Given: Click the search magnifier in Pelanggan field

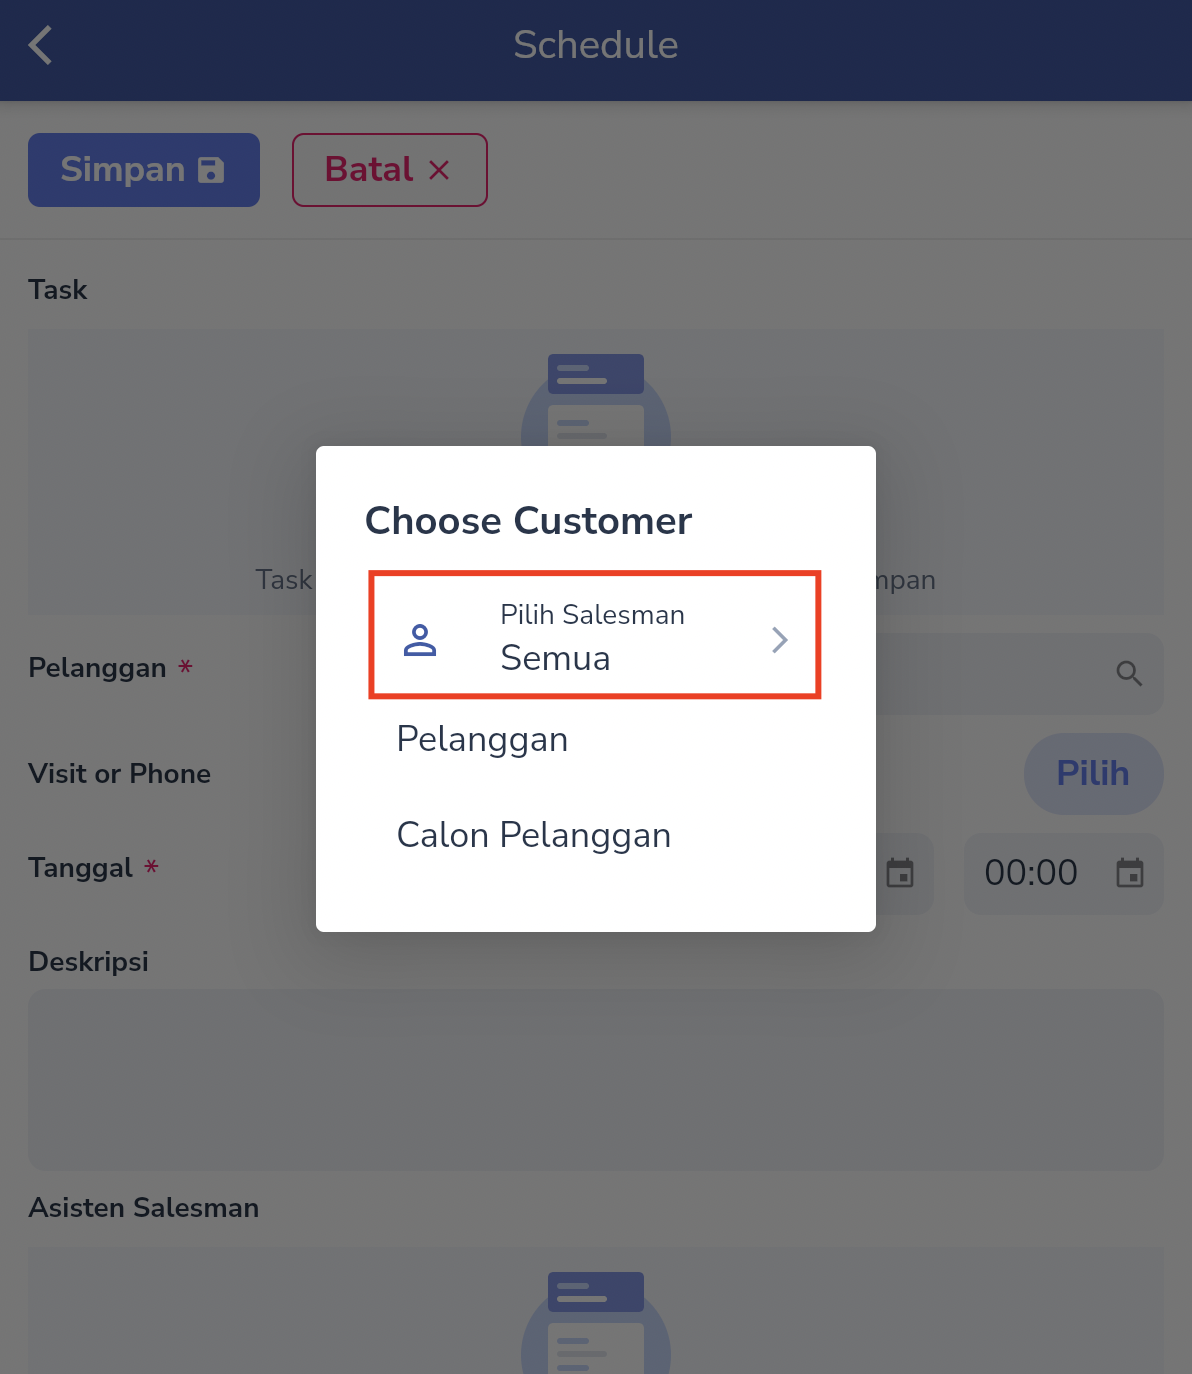Looking at the screenshot, I should [x=1129, y=674].
